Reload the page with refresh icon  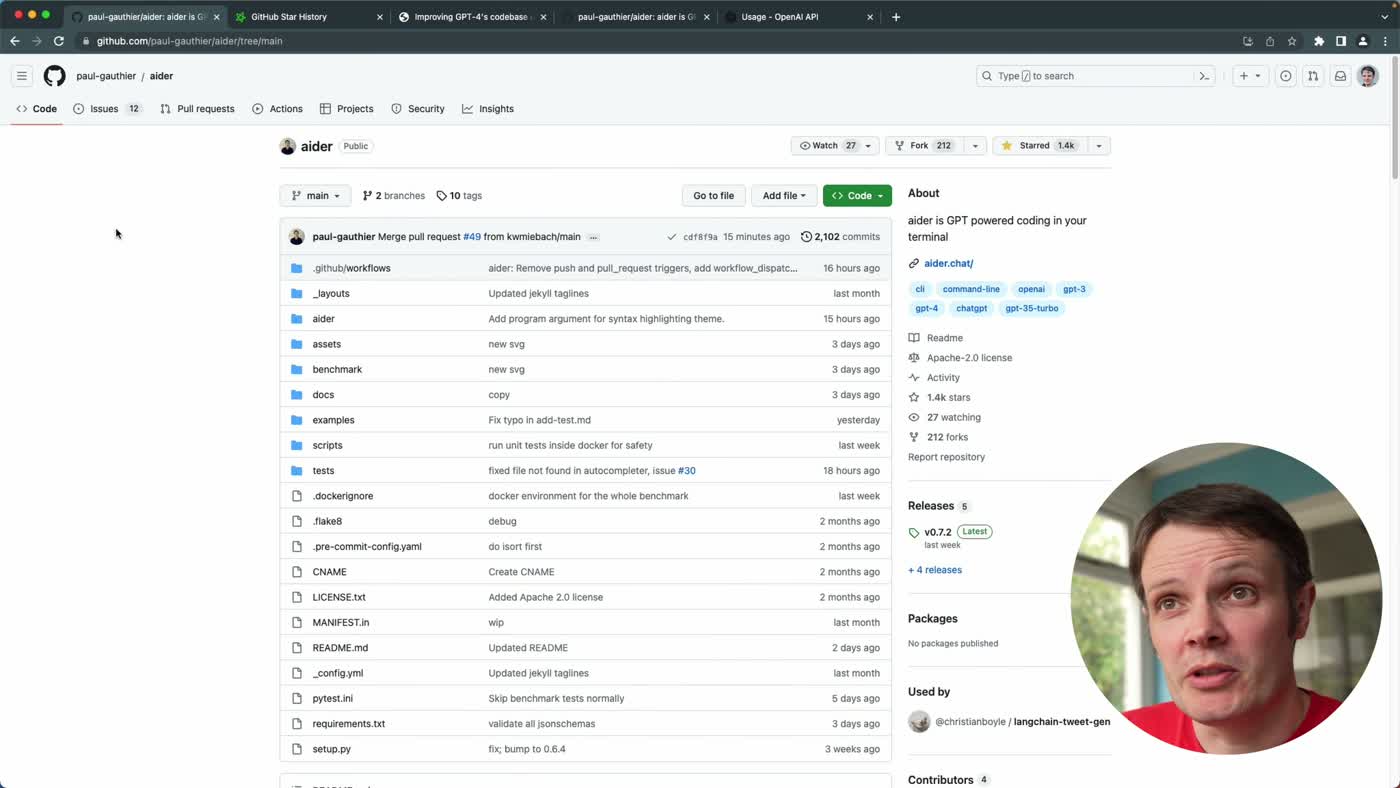click(x=59, y=41)
